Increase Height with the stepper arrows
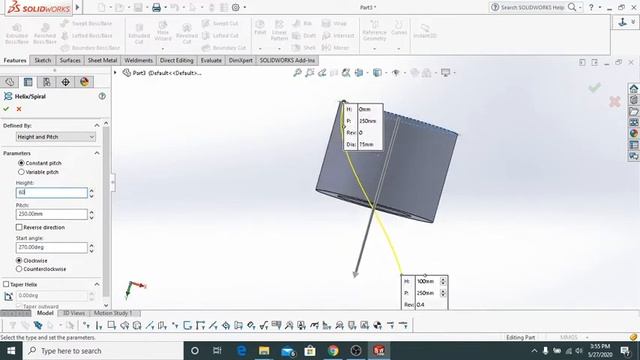640x360 pixels. tap(91, 190)
